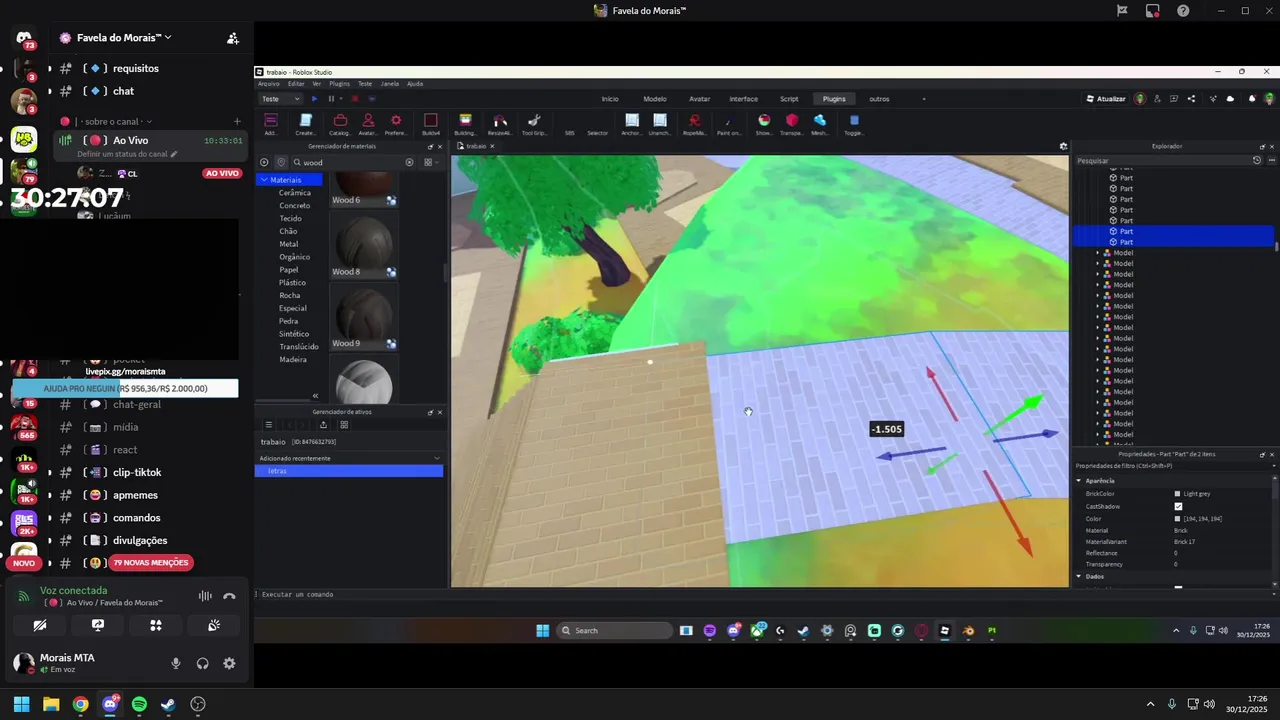Run the game with the blue Play button
Viewport: 1280px width, 720px height.
point(314,99)
